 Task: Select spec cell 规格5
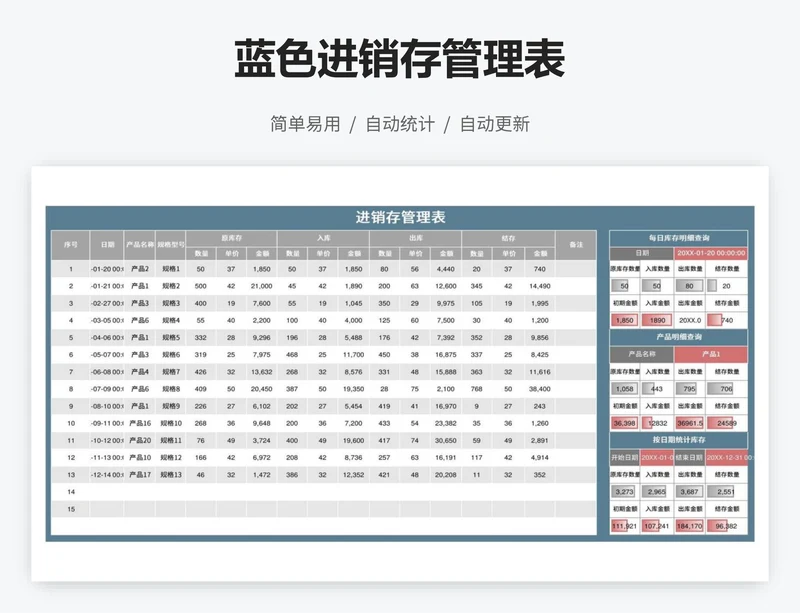(x=171, y=337)
